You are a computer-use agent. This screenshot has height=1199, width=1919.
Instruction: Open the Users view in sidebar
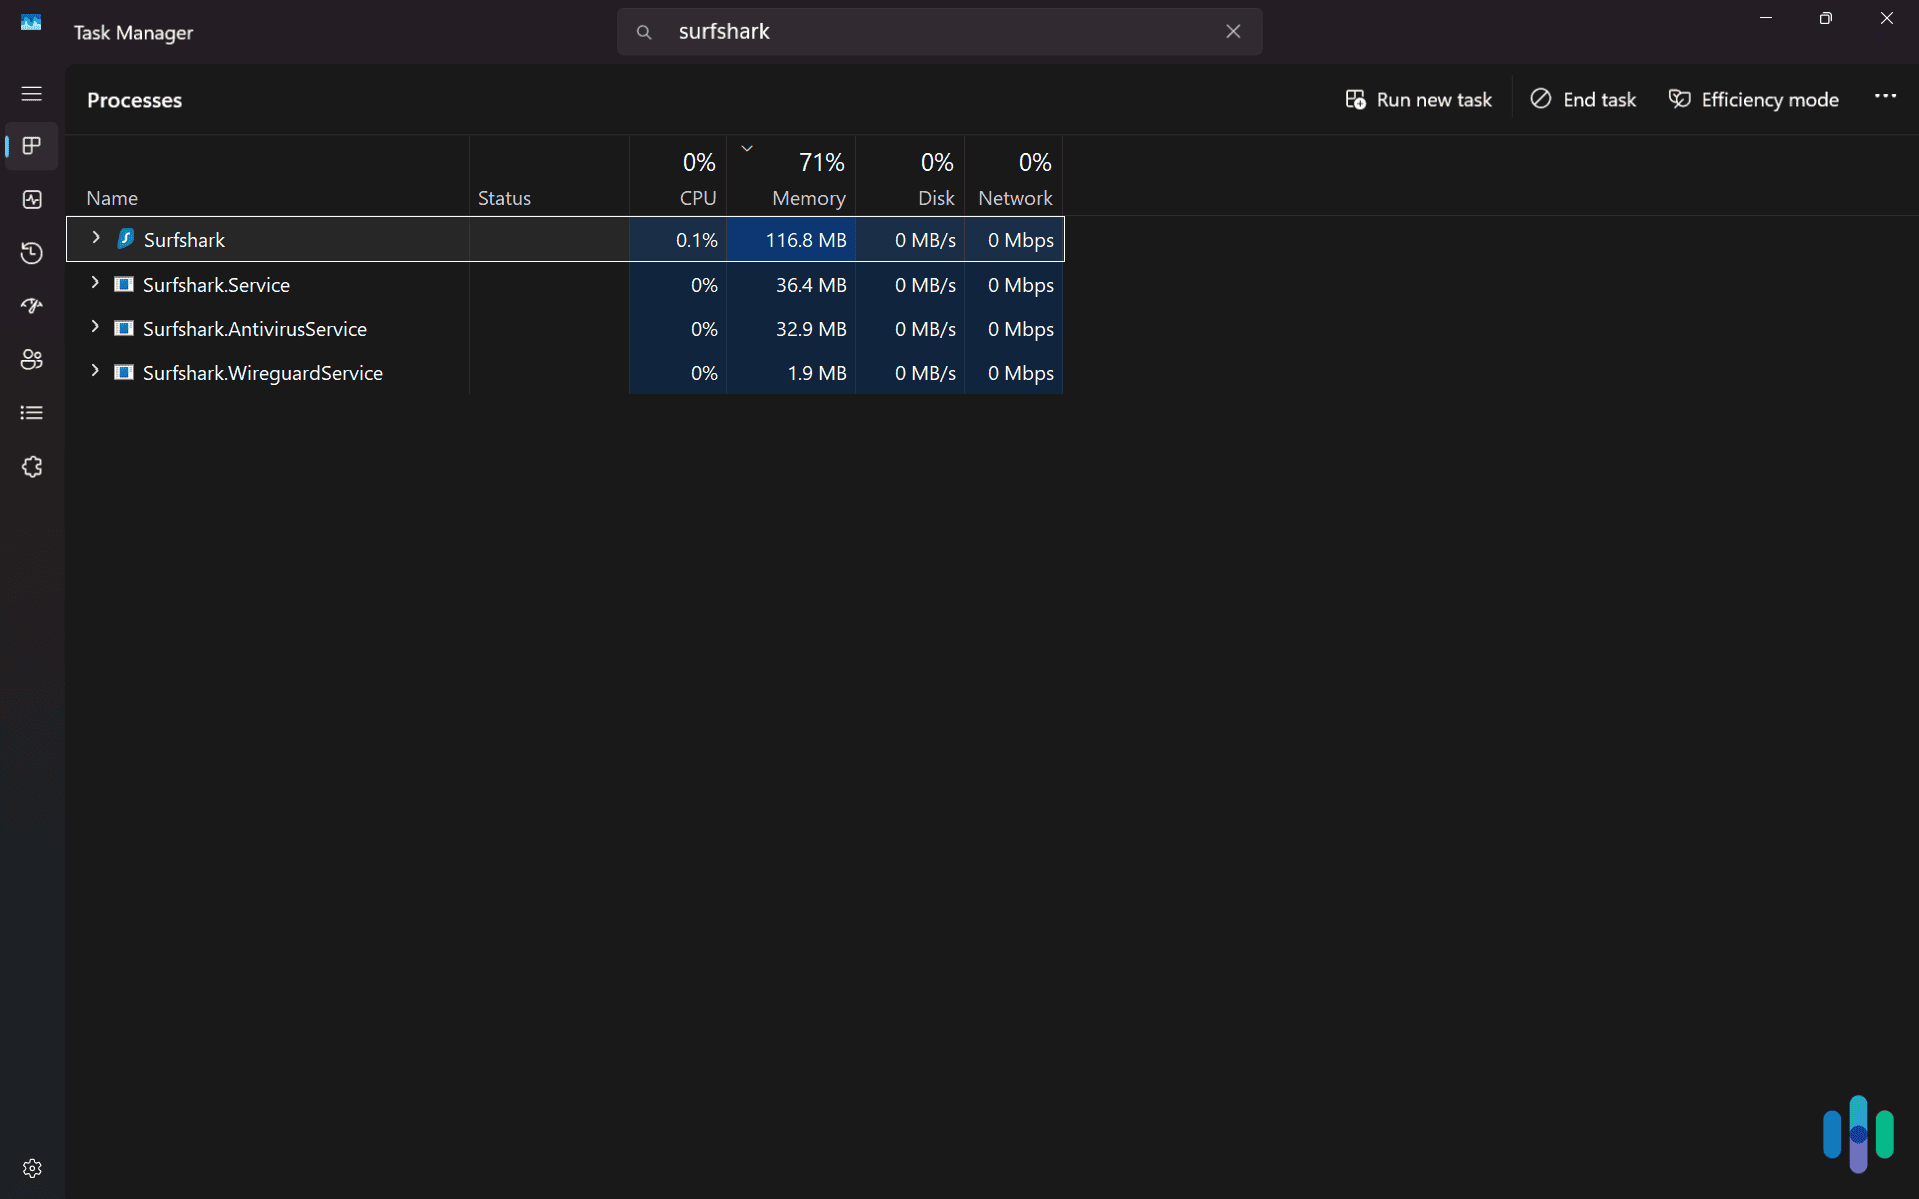click(31, 359)
